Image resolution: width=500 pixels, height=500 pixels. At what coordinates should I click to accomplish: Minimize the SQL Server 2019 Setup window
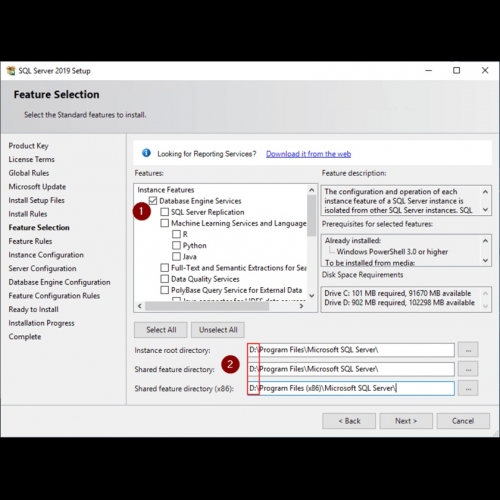(x=429, y=71)
